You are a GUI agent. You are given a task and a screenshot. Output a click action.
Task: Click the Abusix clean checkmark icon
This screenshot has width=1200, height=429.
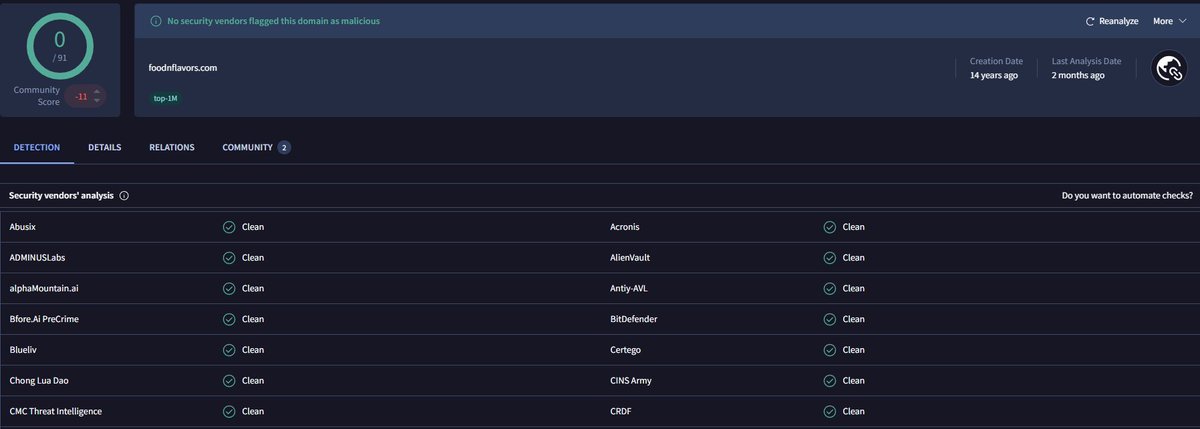coord(229,227)
